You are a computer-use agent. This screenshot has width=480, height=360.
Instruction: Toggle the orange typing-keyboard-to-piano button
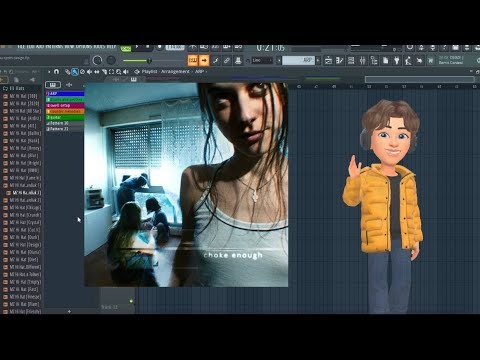click(193, 61)
